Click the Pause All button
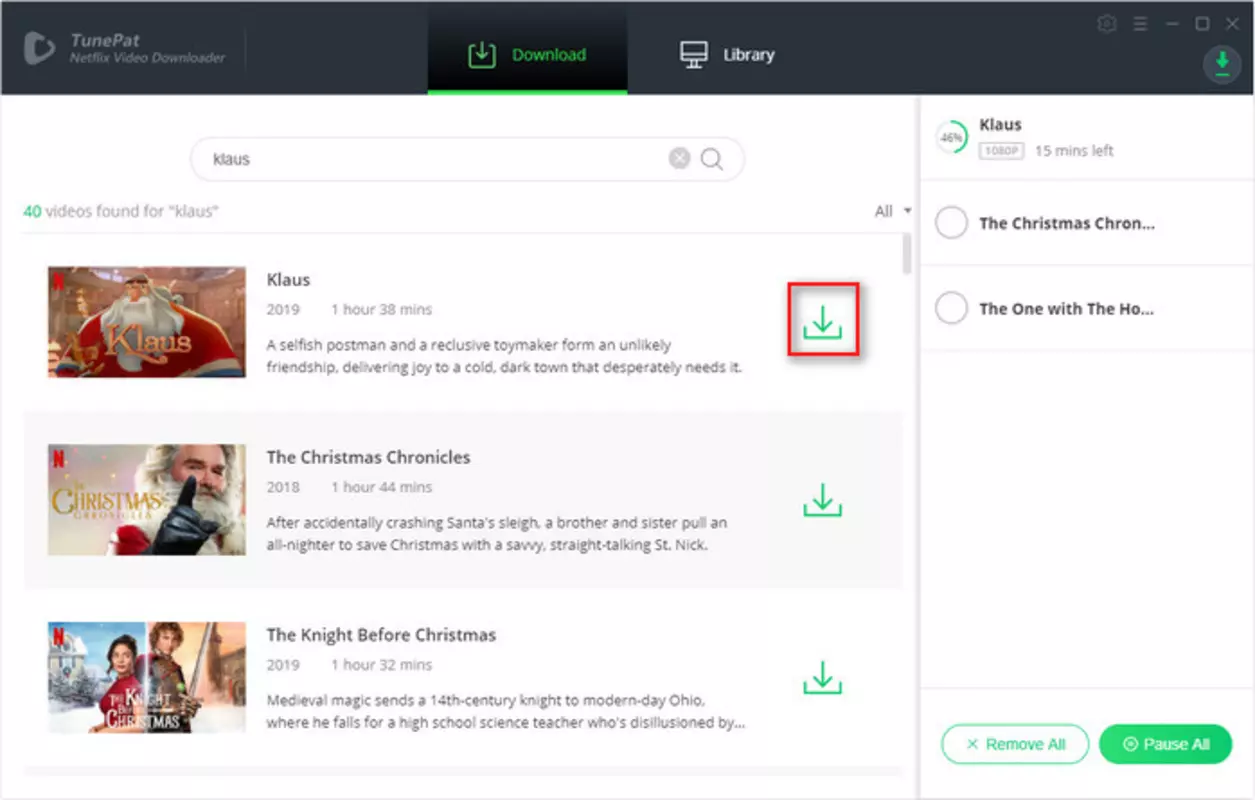This screenshot has width=1255, height=800. tap(1165, 744)
